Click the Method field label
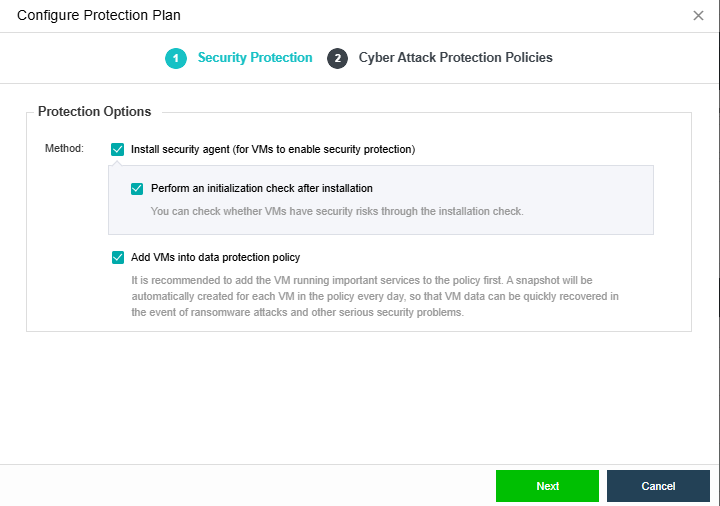The width and height of the screenshot is (720, 506). (64, 149)
